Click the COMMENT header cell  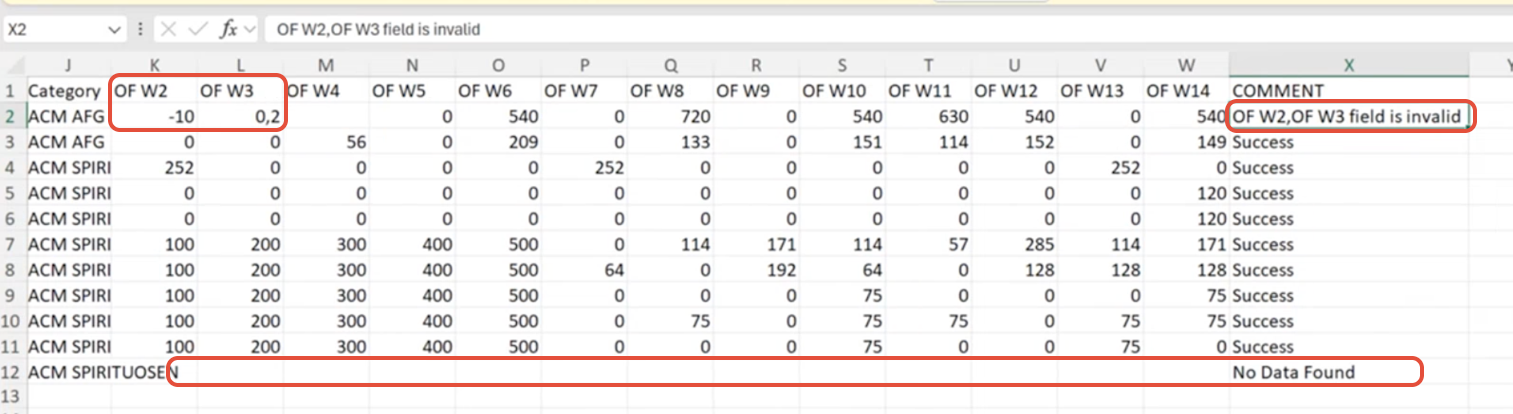[x=1348, y=90]
